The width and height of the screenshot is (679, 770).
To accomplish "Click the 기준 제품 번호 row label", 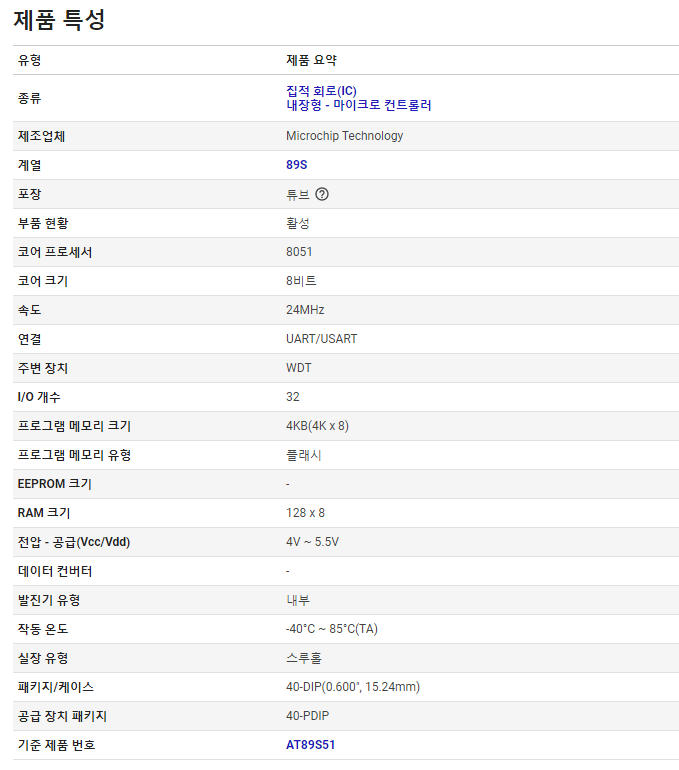I will [57, 744].
